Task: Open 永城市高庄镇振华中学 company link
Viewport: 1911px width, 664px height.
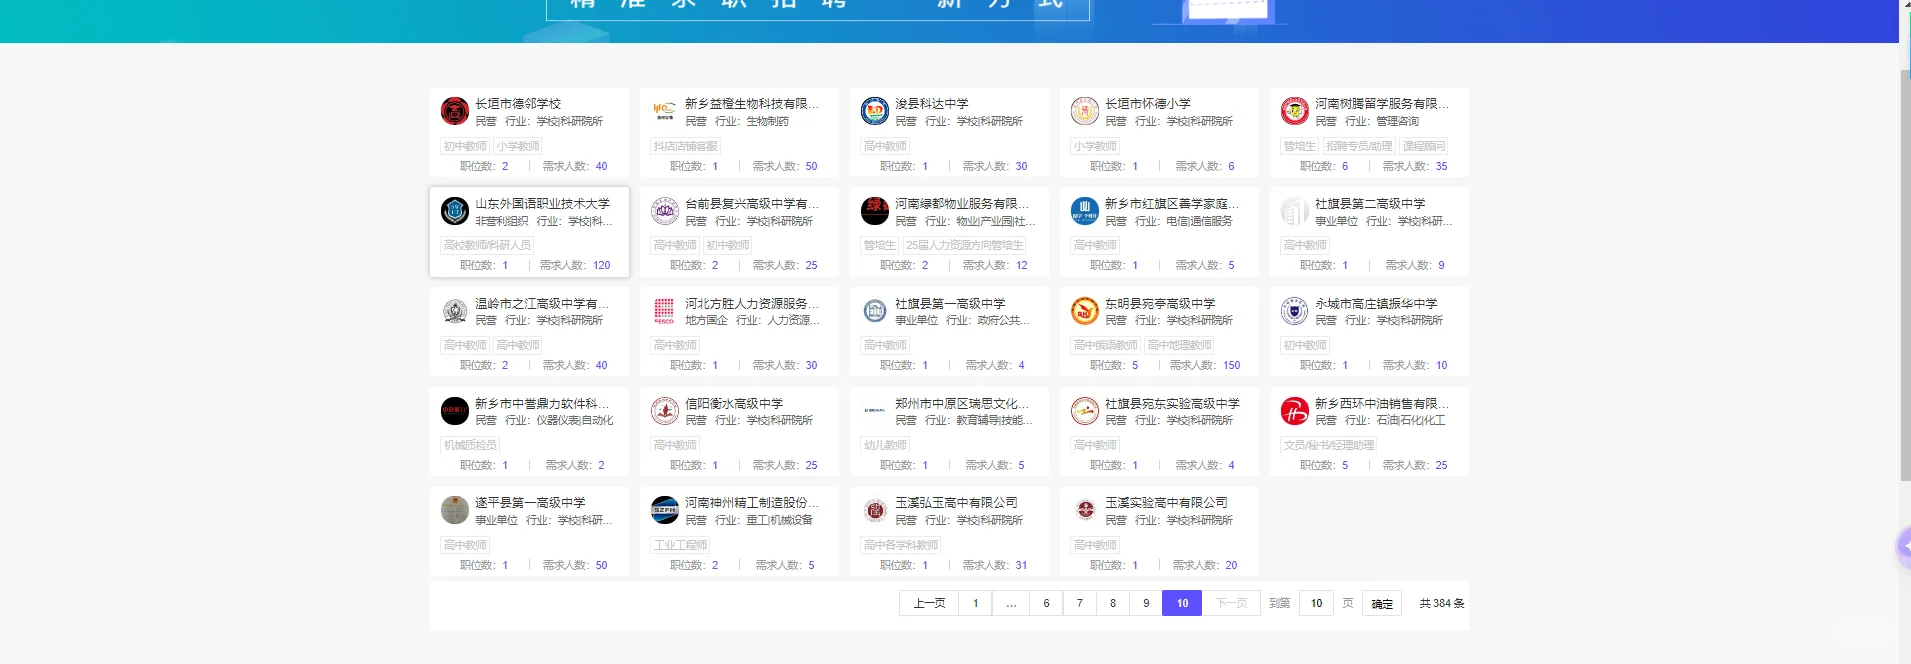Action: coord(1376,304)
